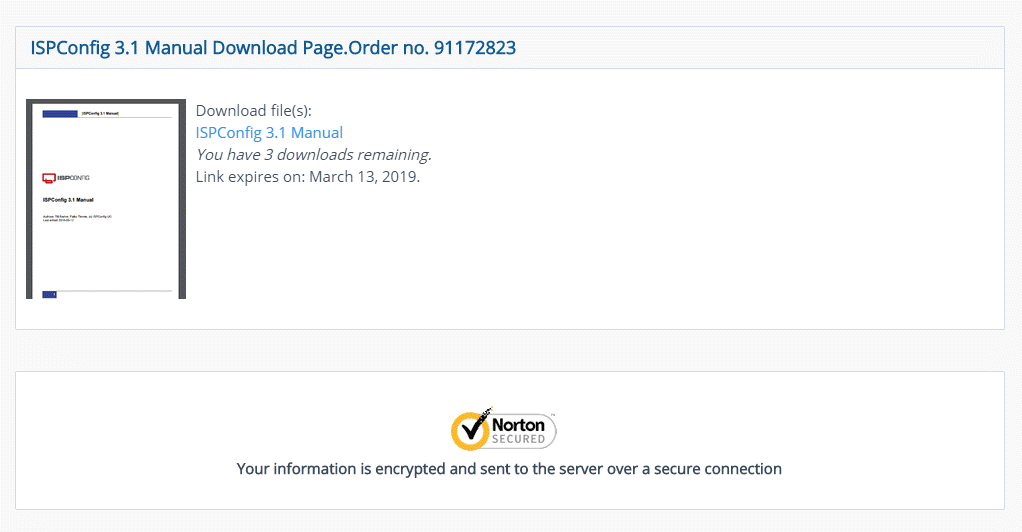1022x532 pixels.
Task: Click the "Link expires on: March 13, 2019" text
Action: click(x=307, y=177)
